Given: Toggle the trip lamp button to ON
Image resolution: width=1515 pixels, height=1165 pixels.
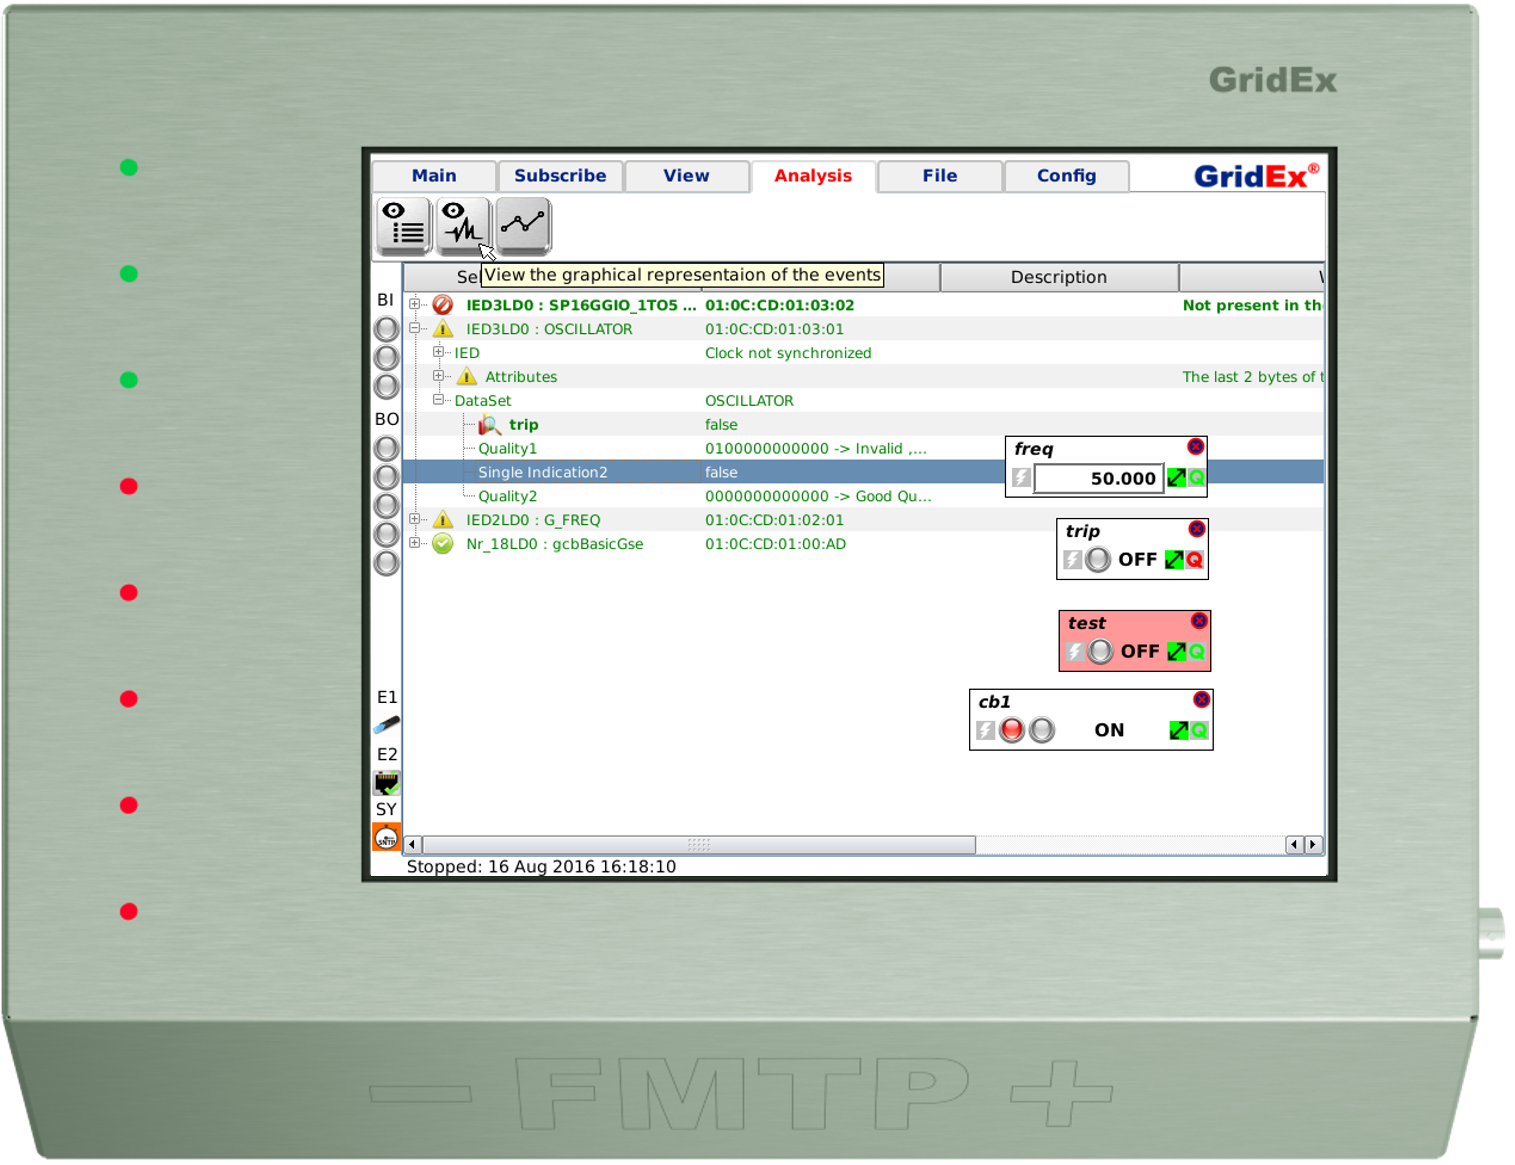Looking at the screenshot, I should pyautogui.click(x=1099, y=560).
